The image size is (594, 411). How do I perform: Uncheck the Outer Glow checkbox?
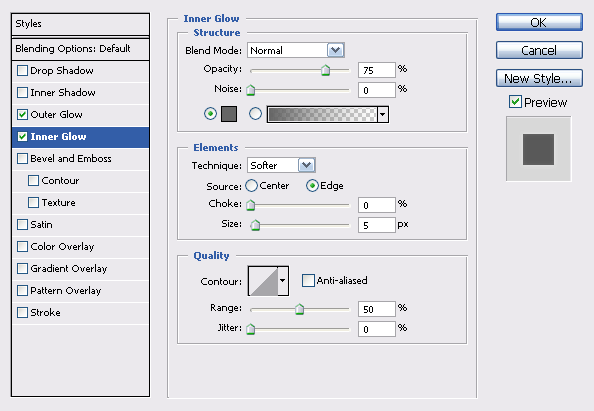(x=22, y=115)
